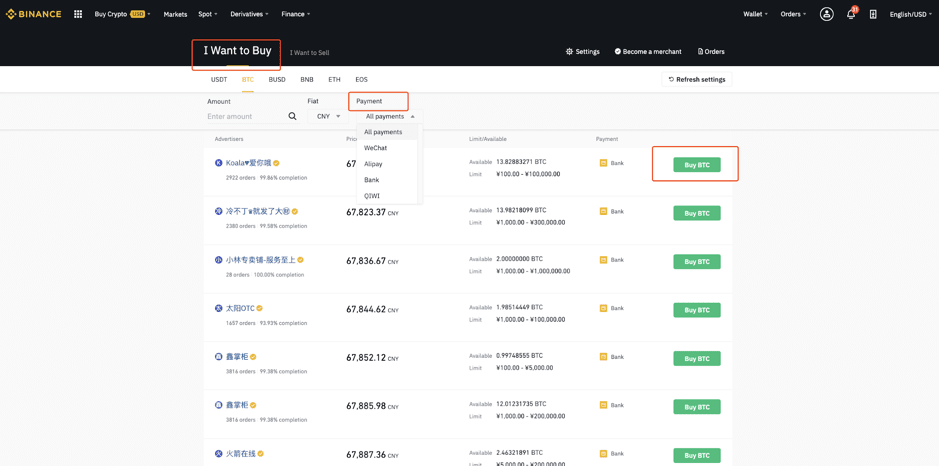The height and width of the screenshot is (466, 939).
Task: Open Orders dropdown in top bar
Action: 793,14
